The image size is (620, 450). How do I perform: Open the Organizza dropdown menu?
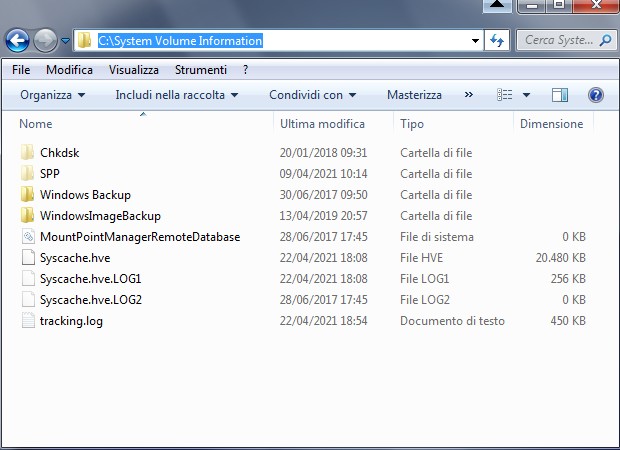(x=53, y=95)
